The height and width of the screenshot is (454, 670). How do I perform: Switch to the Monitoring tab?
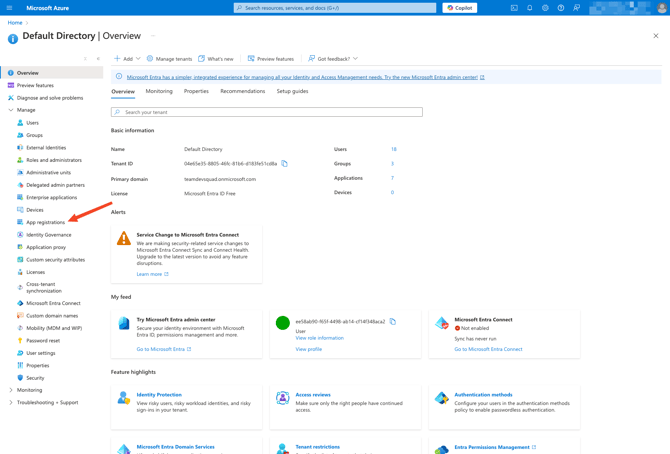click(x=159, y=91)
